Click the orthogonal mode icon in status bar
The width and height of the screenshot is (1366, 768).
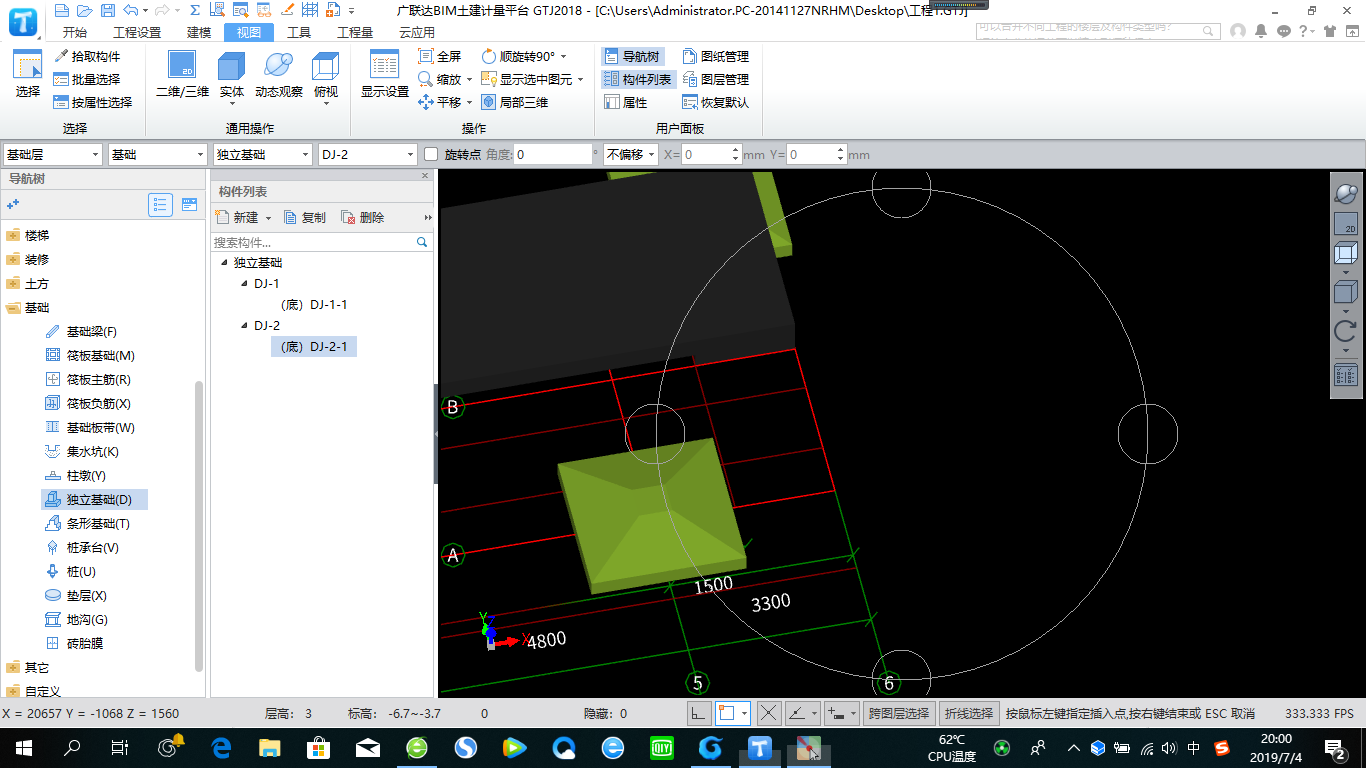coord(698,713)
